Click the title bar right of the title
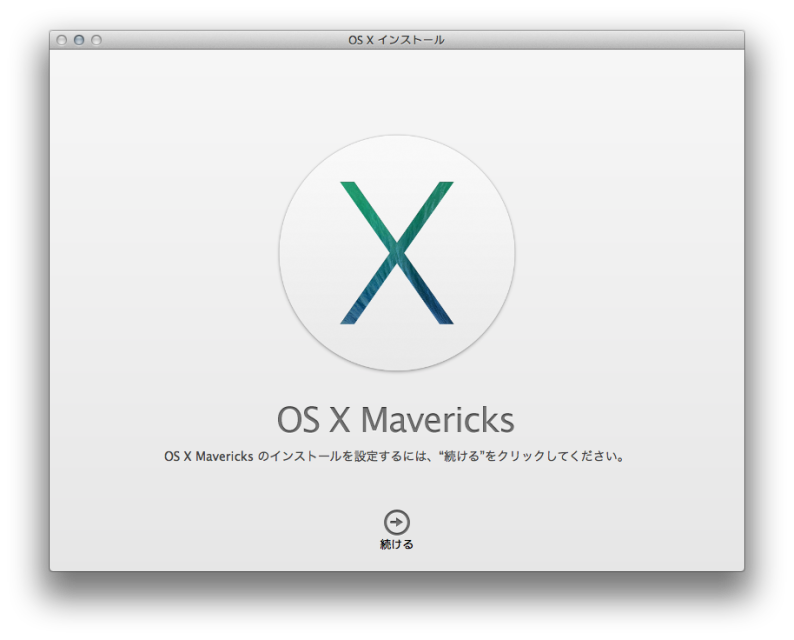 (600, 40)
